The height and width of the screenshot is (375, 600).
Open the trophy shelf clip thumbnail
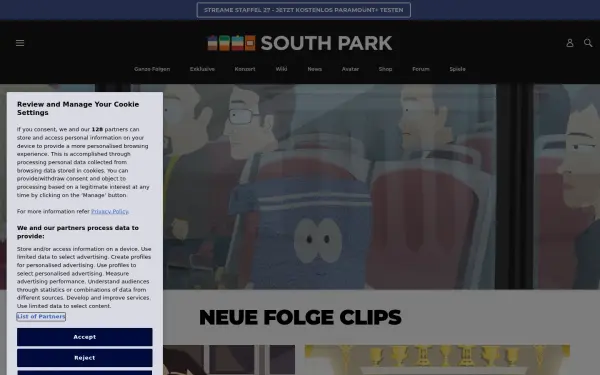[437, 360]
